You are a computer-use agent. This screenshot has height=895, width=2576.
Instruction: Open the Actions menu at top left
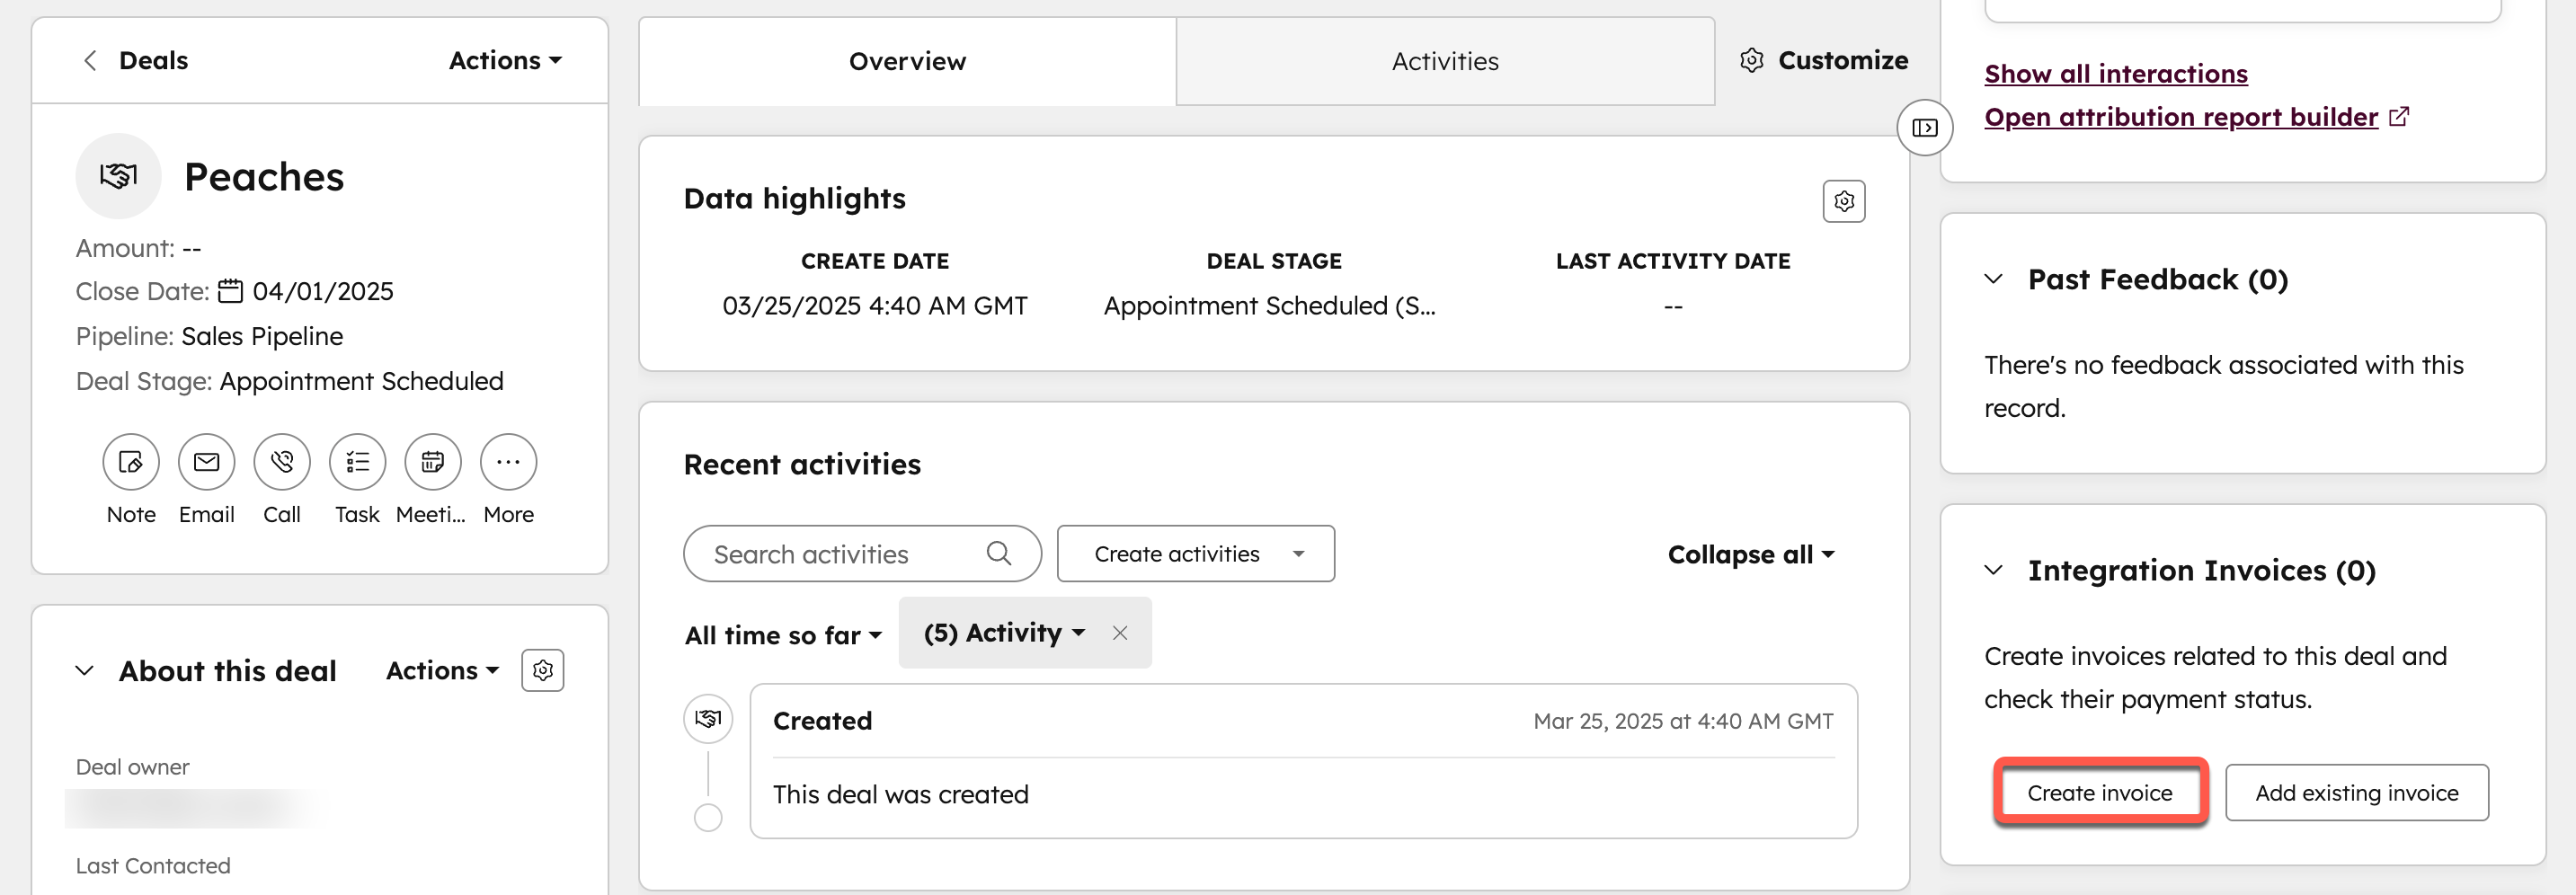coord(504,60)
